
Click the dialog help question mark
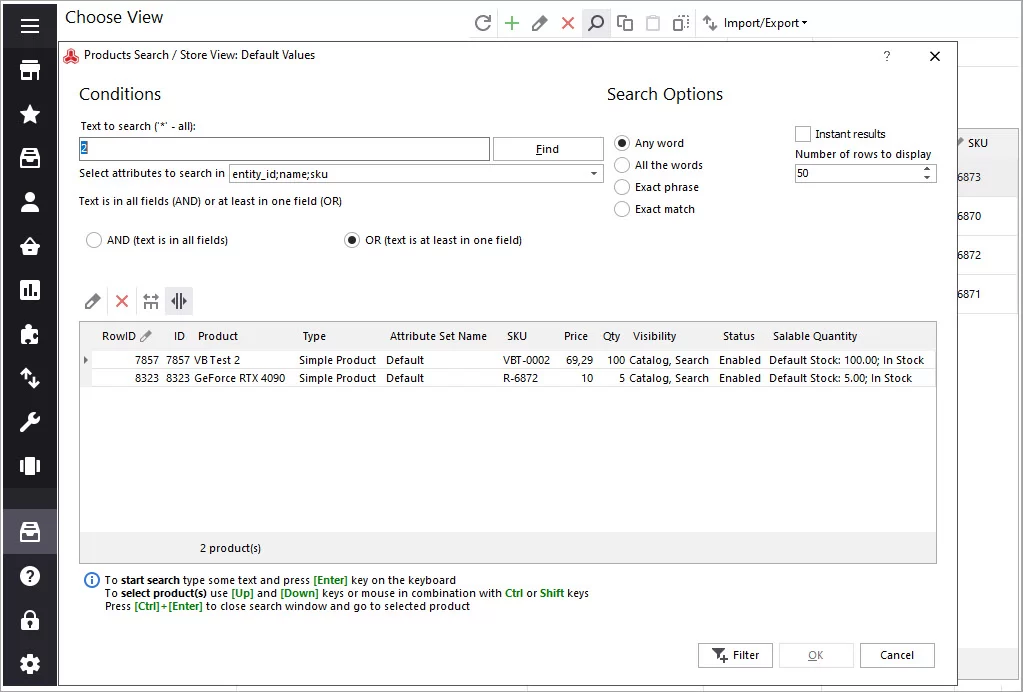click(887, 56)
